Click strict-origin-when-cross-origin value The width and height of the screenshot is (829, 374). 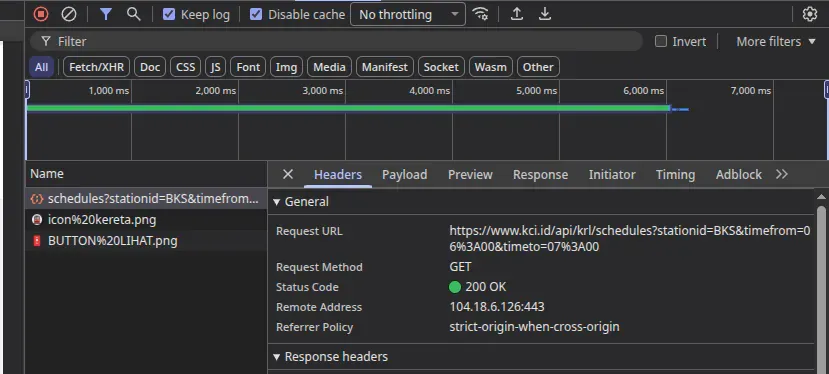pyautogui.click(x=534, y=327)
